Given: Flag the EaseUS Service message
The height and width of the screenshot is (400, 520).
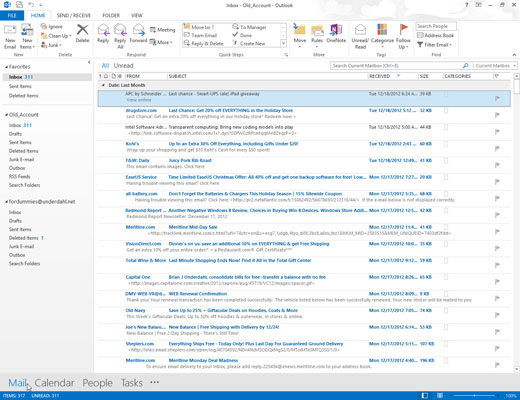Looking at the screenshot, I should 497,182.
